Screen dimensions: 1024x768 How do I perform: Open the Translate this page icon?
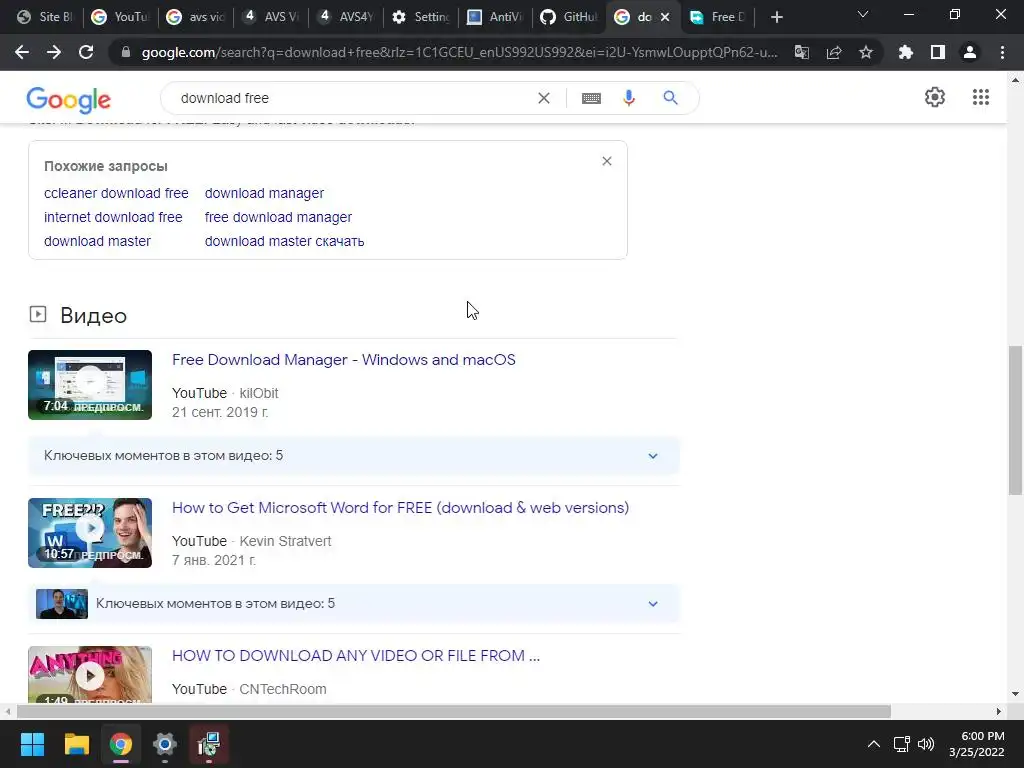[801, 52]
